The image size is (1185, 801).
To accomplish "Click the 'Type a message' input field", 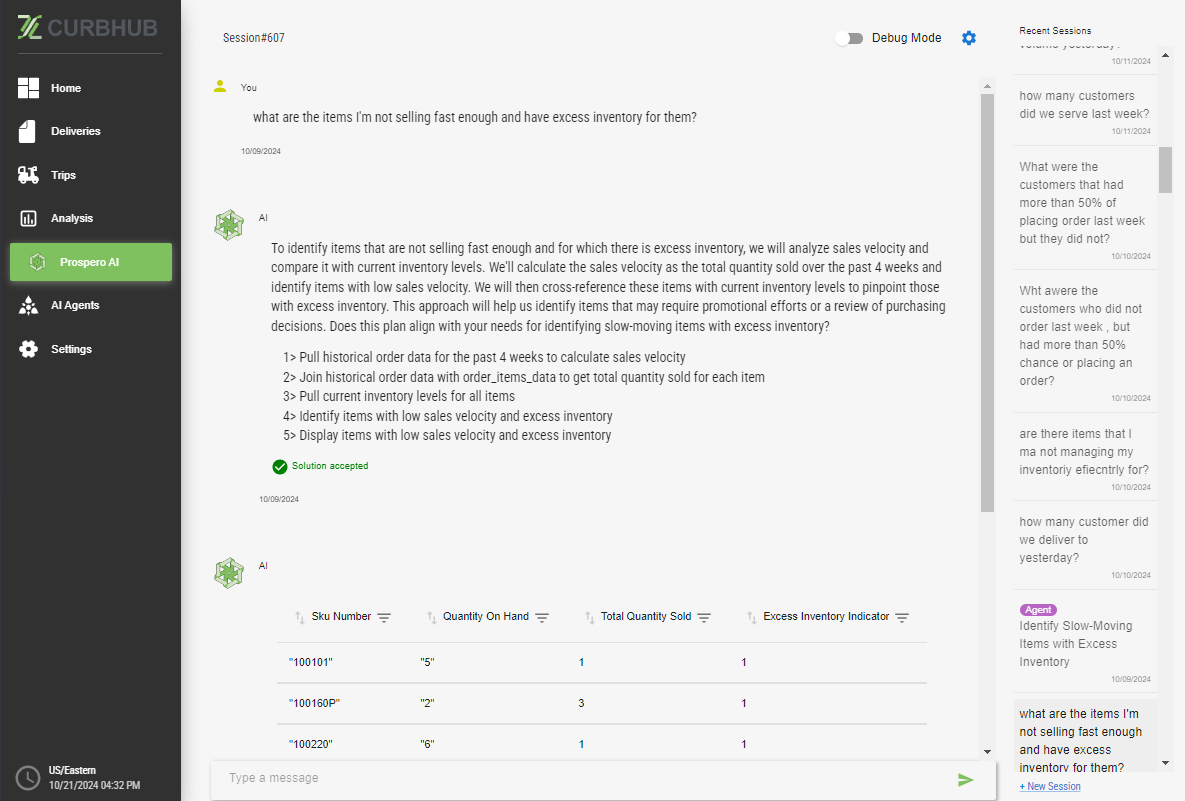I will pos(580,778).
